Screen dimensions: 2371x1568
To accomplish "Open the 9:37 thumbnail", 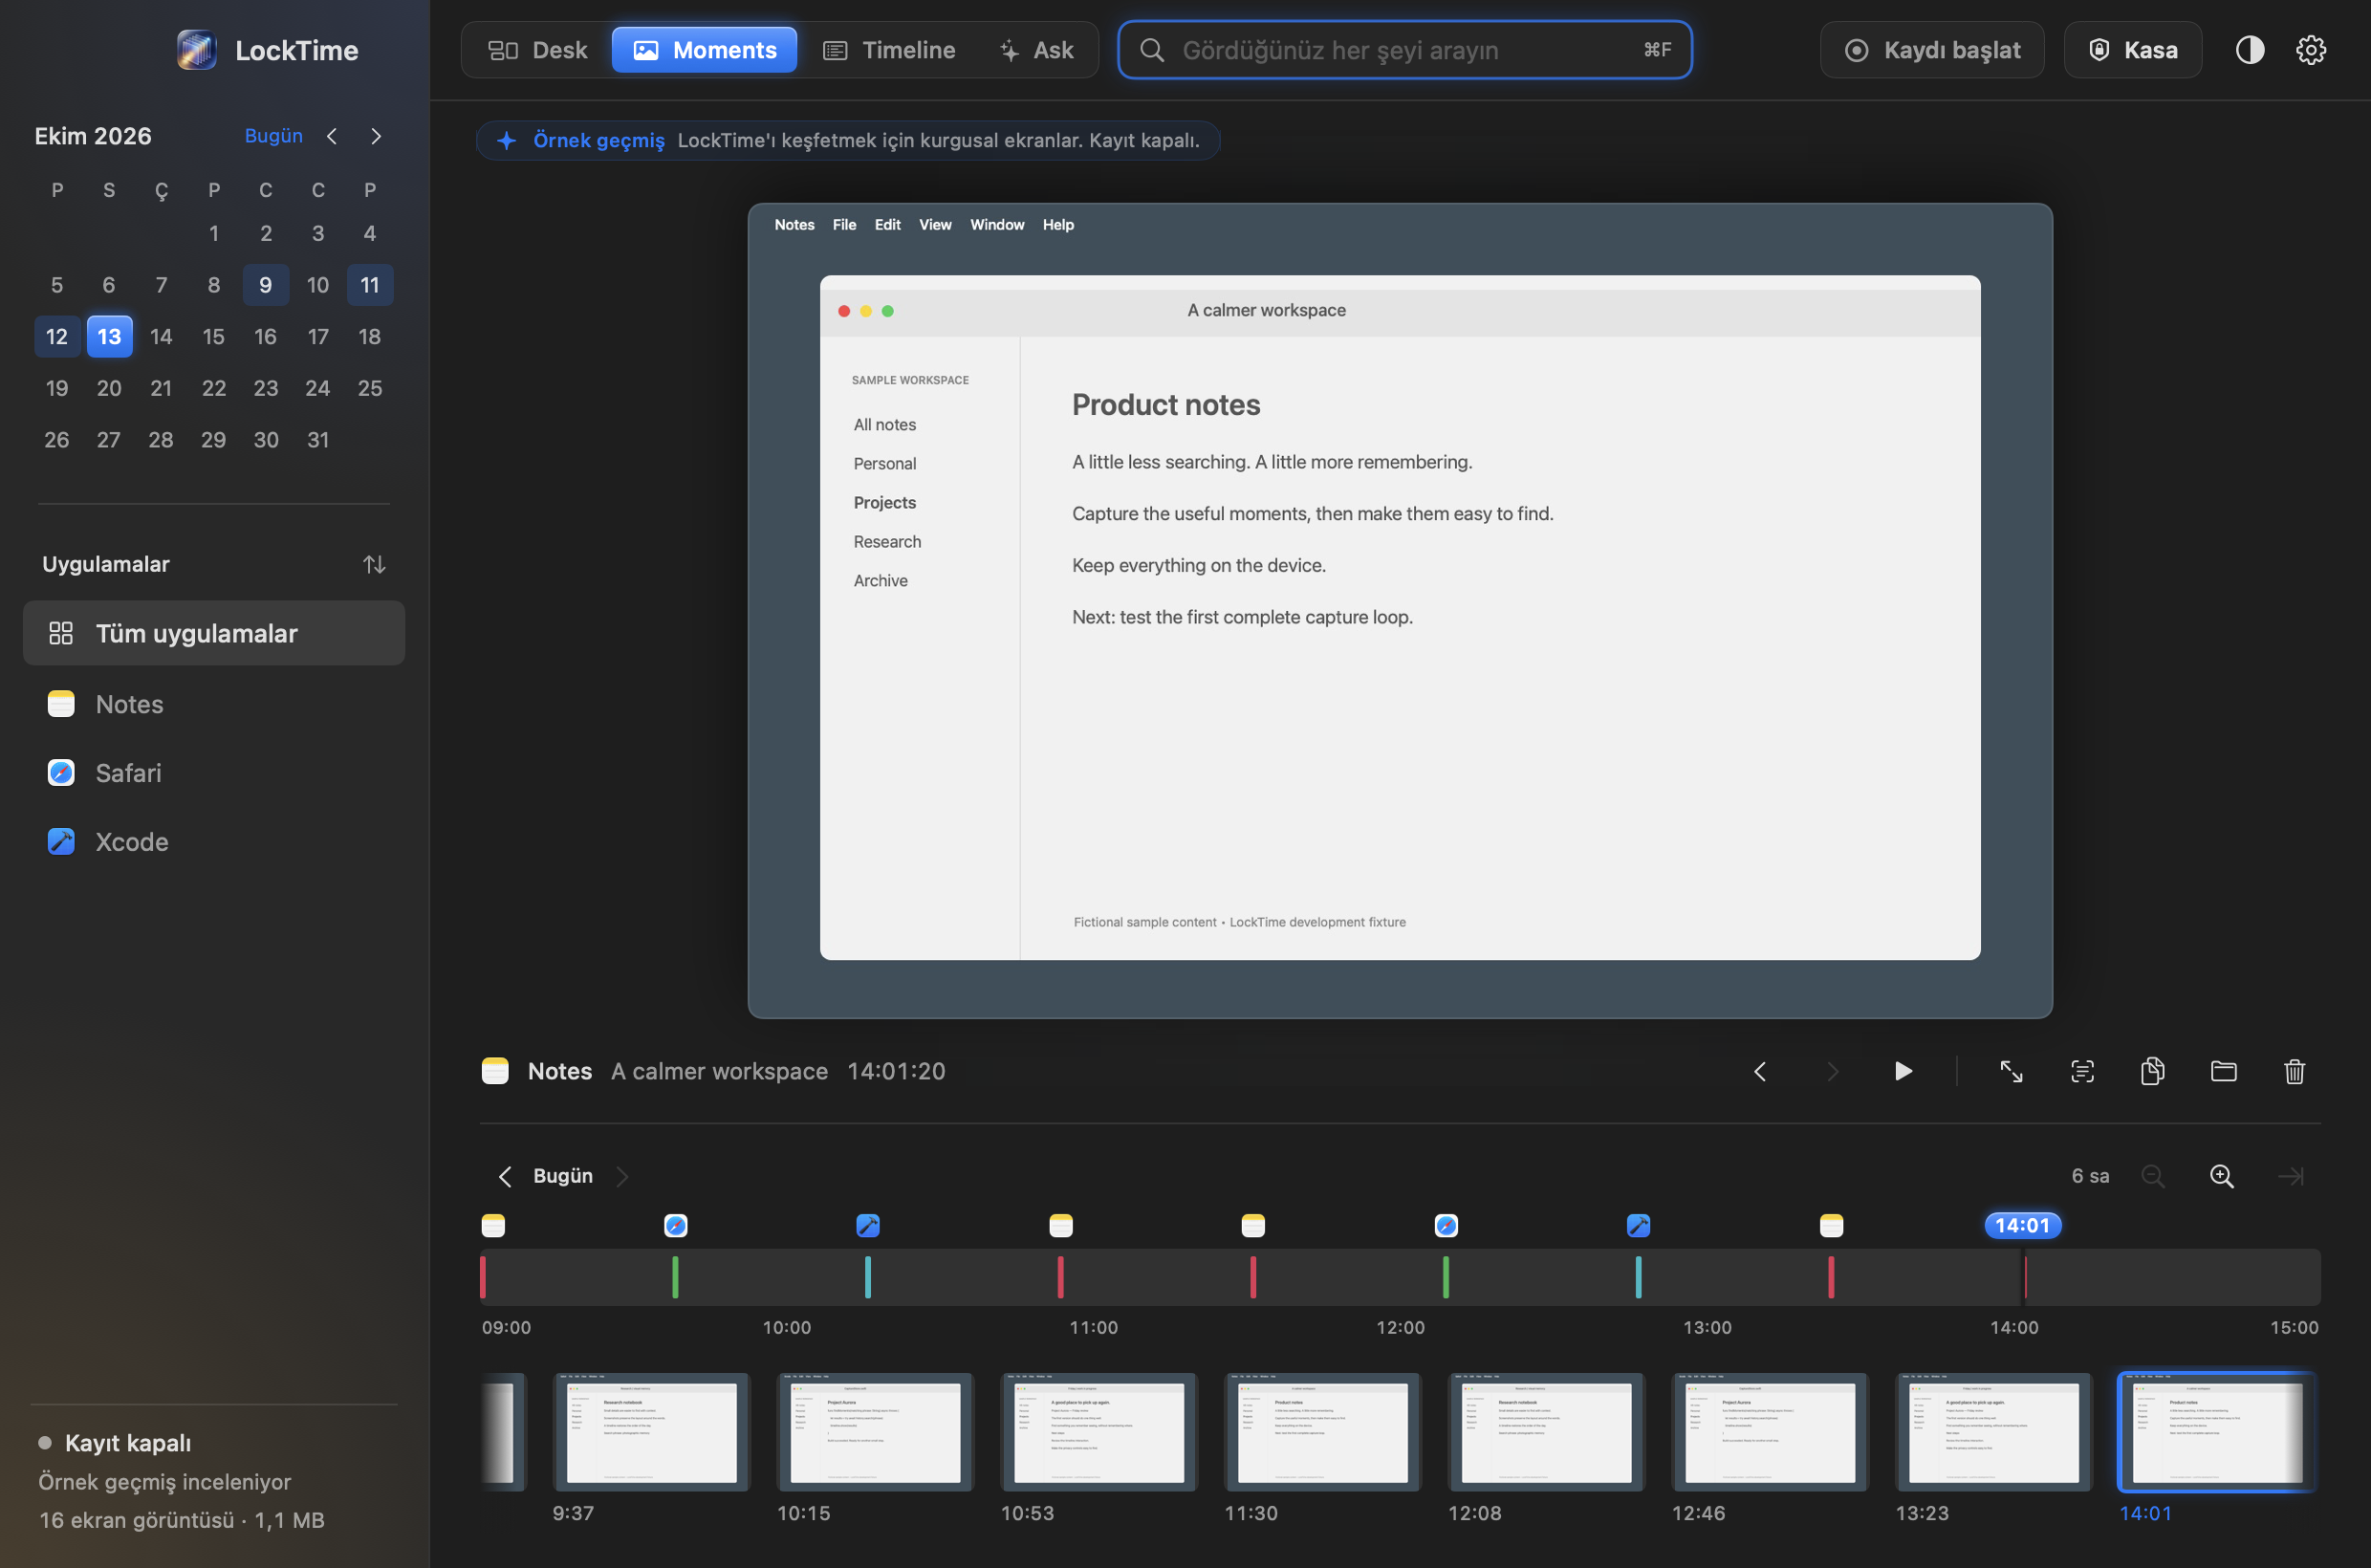I will click(651, 1432).
